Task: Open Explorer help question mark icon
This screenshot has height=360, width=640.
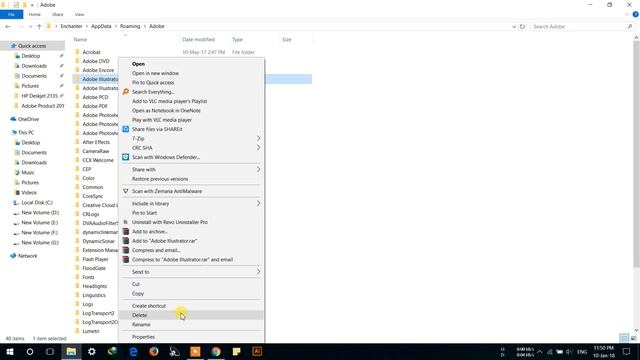Action: 636,14
